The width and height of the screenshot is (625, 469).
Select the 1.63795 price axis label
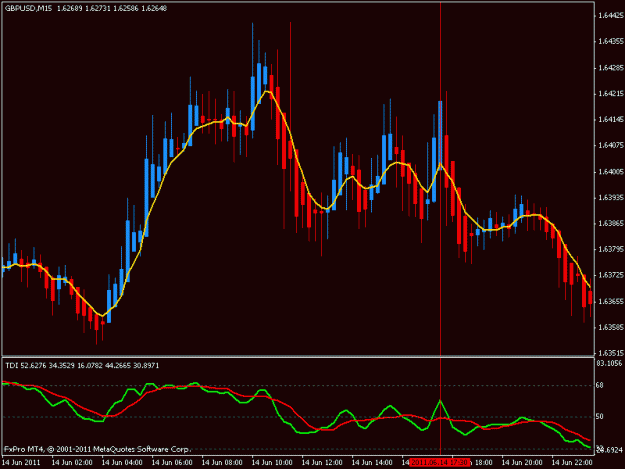[610, 249]
